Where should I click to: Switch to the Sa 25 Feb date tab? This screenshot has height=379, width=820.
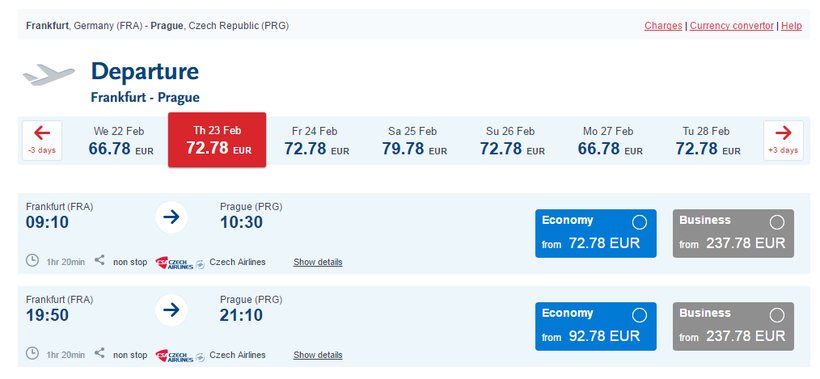click(x=414, y=141)
